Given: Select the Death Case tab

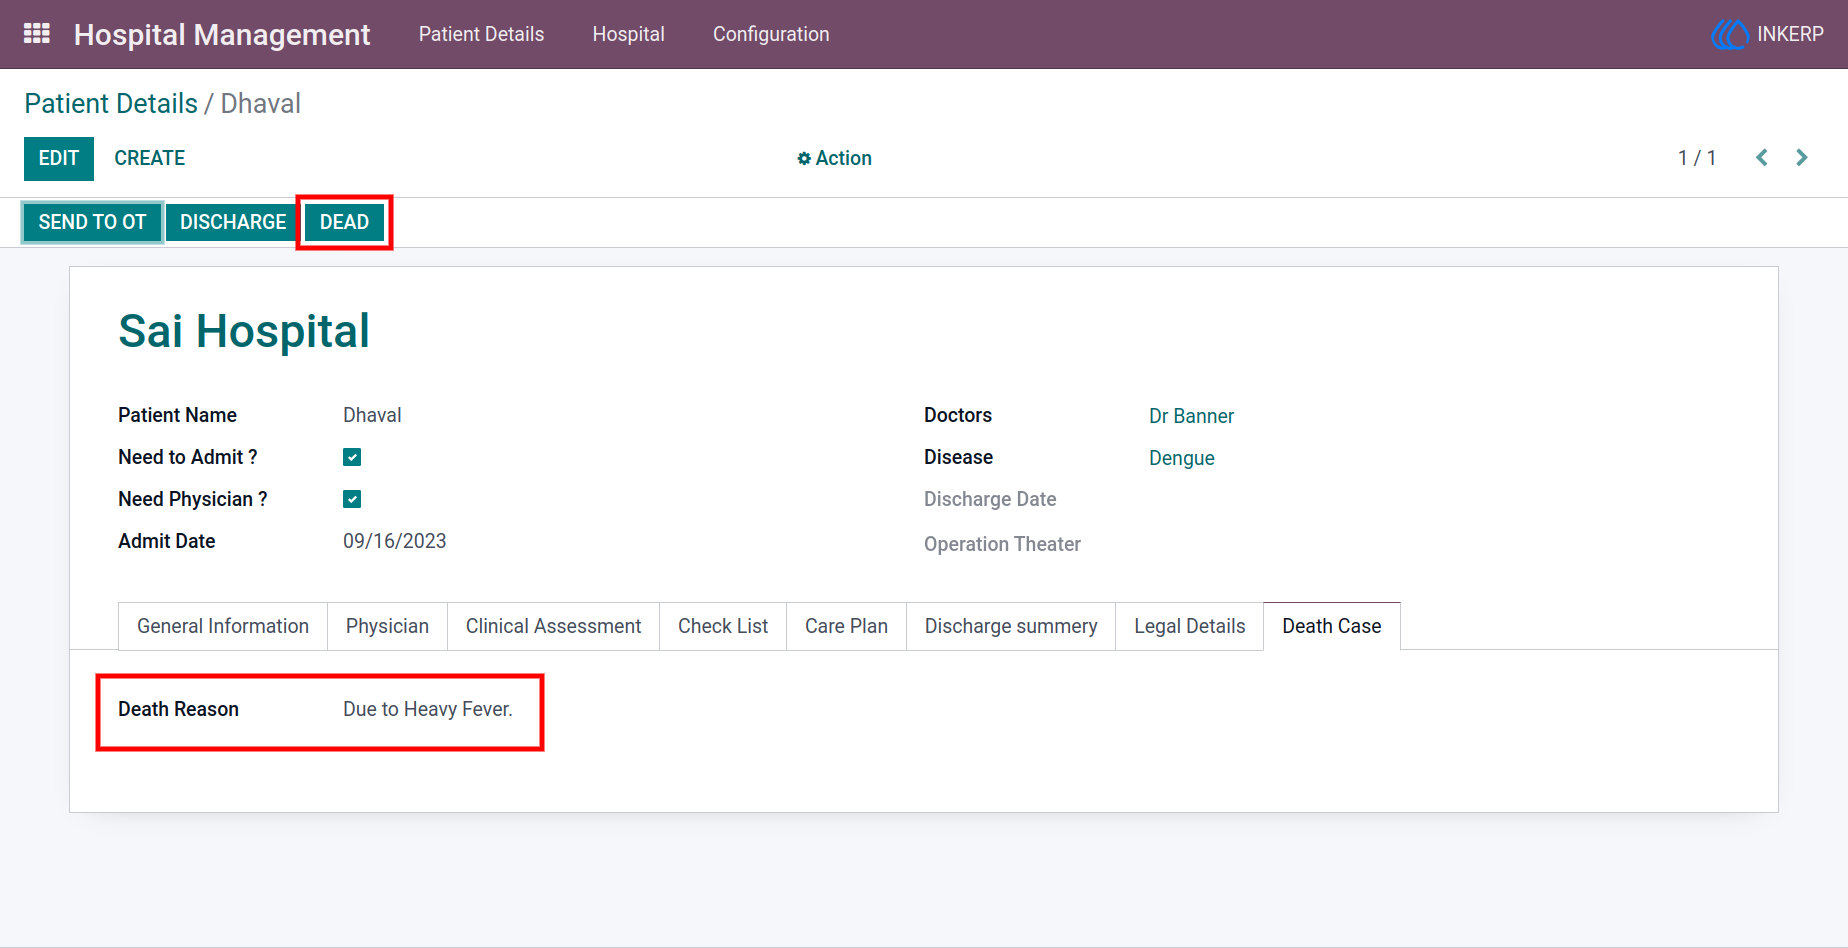Looking at the screenshot, I should (x=1332, y=626).
